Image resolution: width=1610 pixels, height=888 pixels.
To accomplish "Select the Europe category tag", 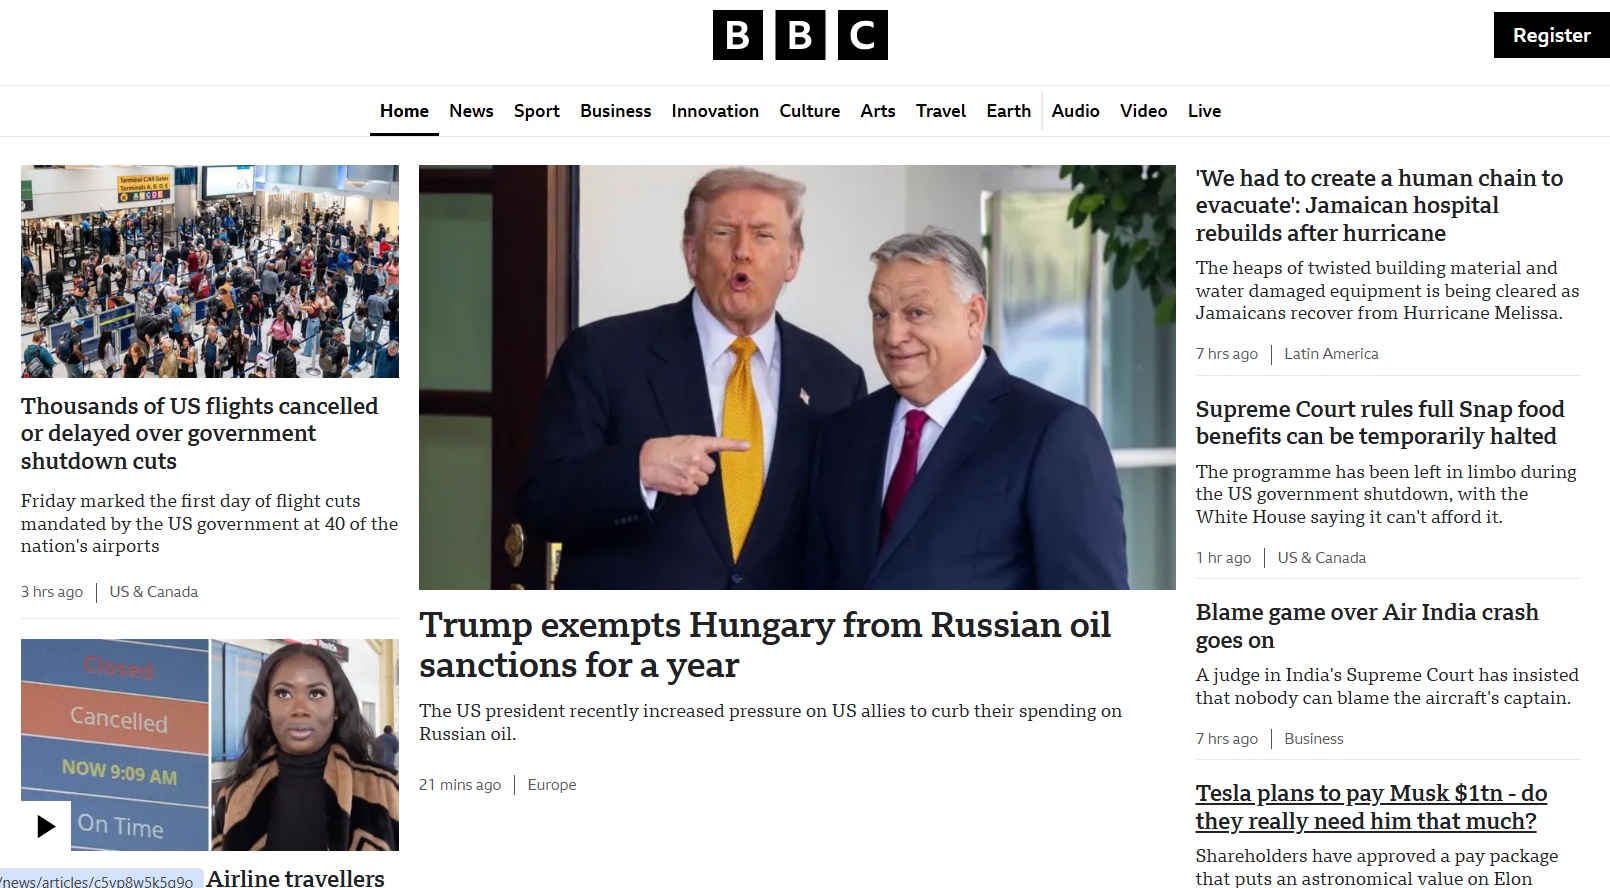I will [x=552, y=785].
